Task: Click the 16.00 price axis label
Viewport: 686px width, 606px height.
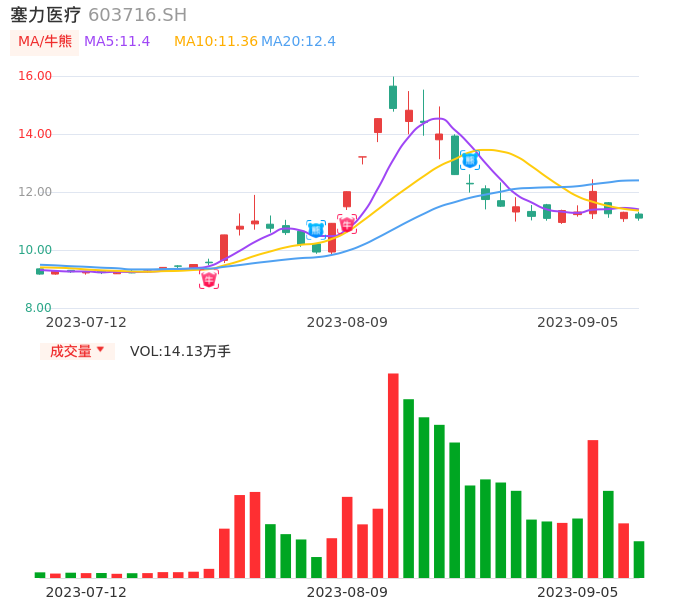Action: click(35, 76)
